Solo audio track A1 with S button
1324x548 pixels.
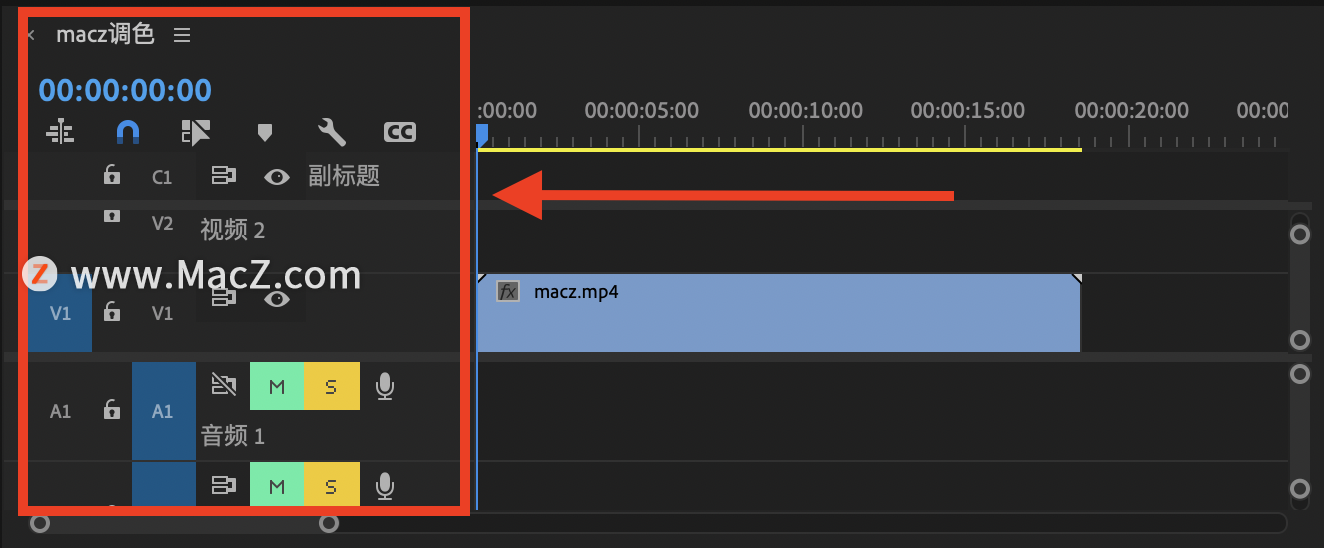[331, 386]
